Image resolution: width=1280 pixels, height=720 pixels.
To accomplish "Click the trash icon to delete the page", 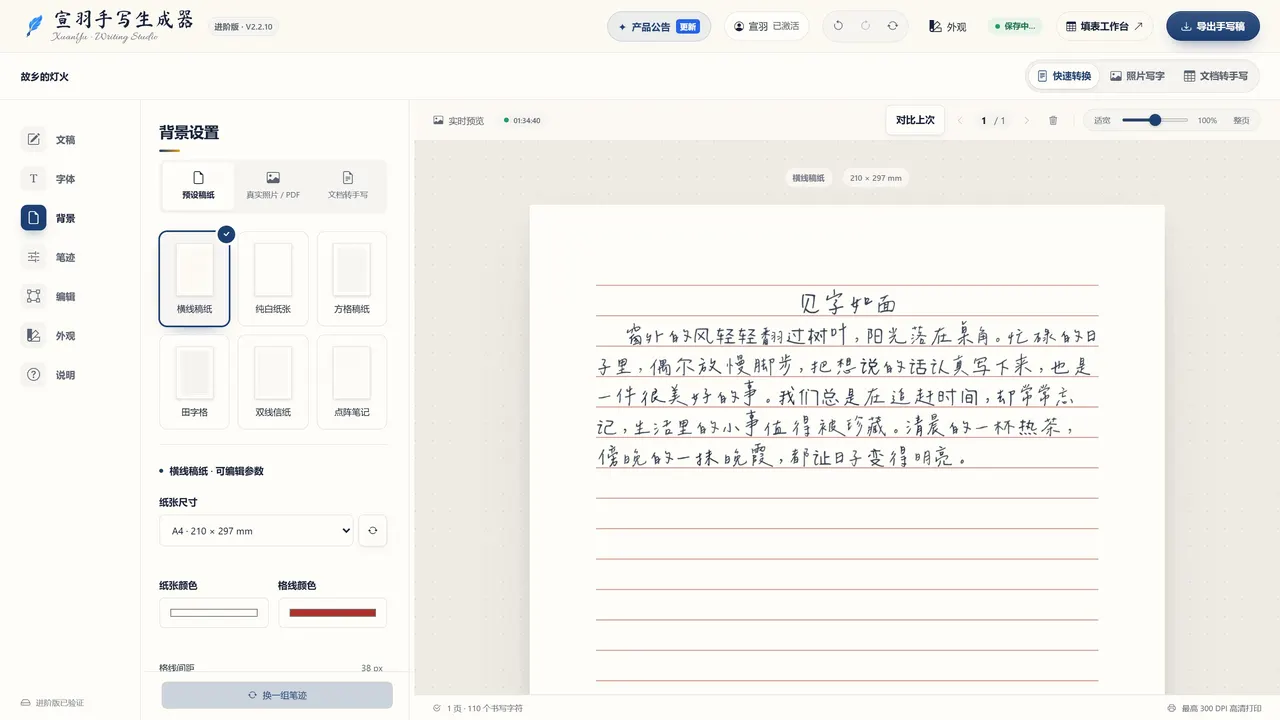I will click(x=1053, y=120).
